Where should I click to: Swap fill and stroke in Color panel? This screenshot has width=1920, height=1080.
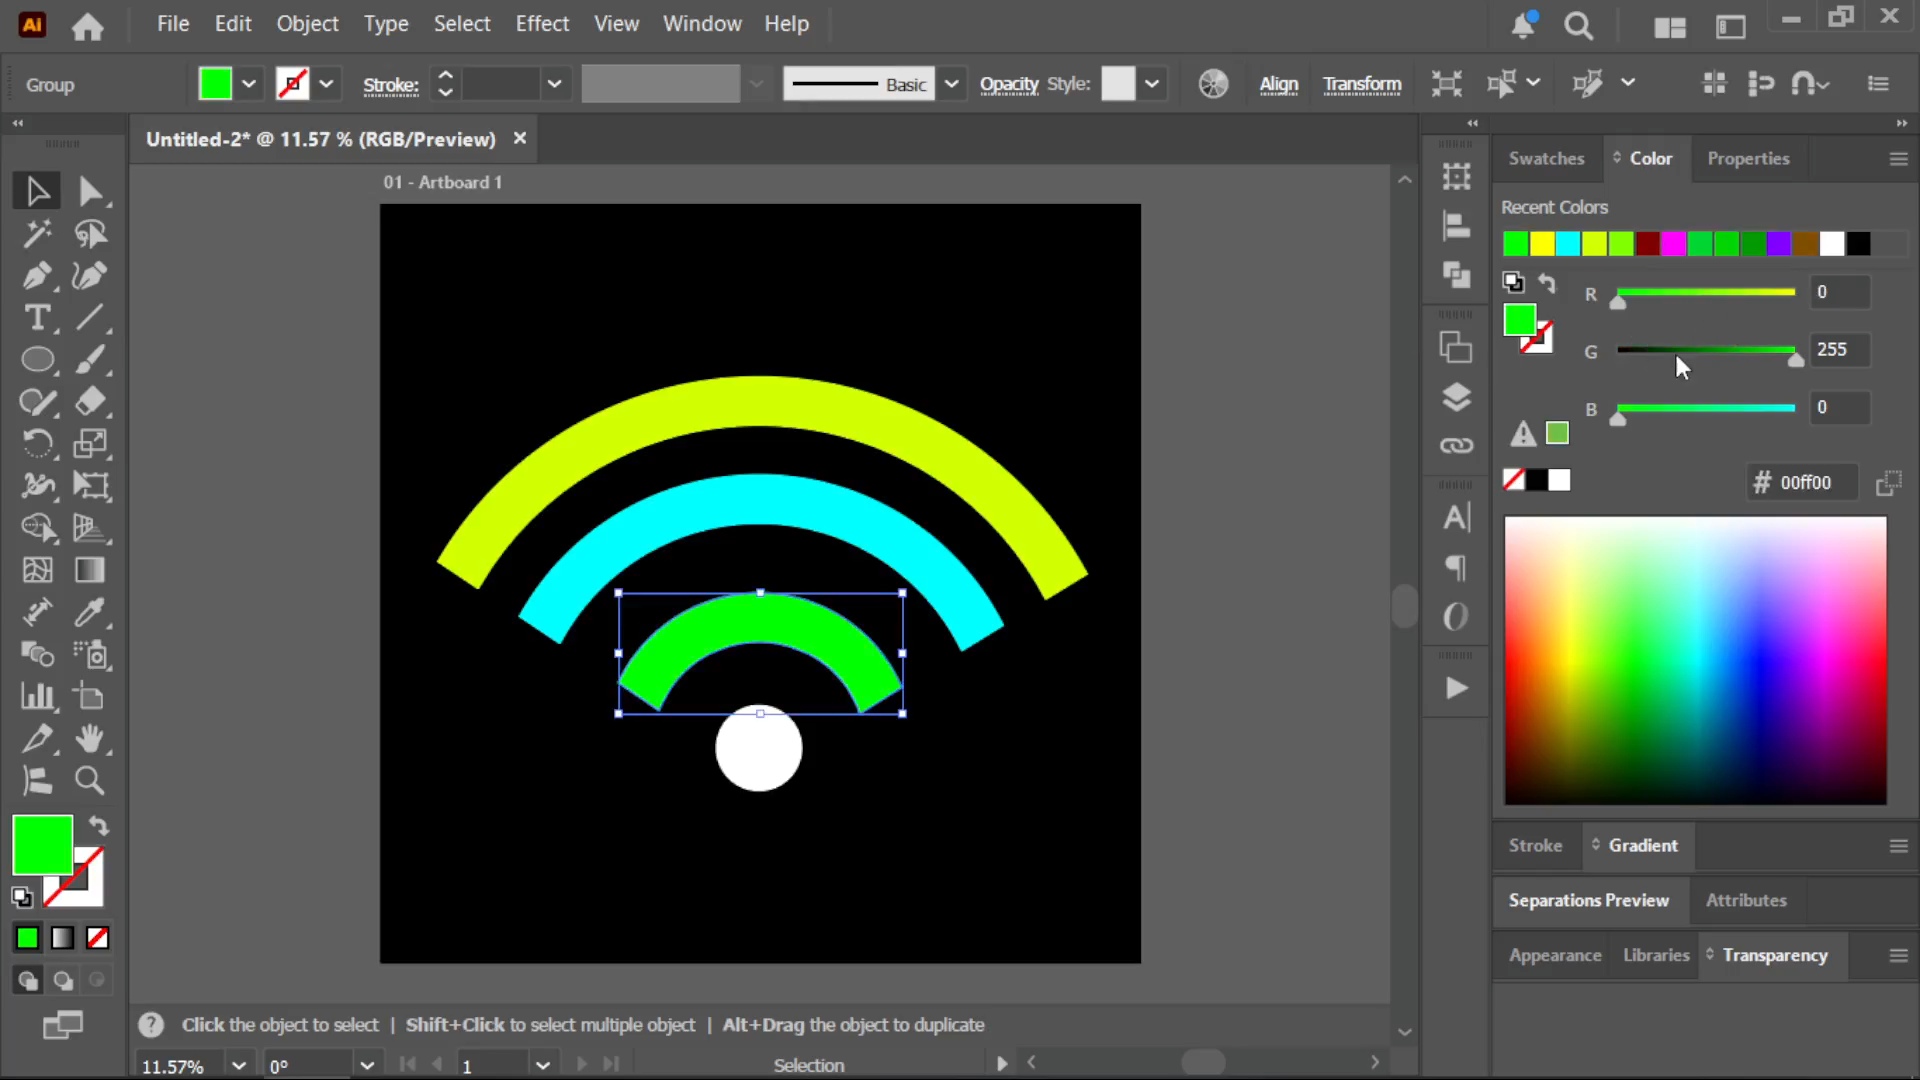[1547, 283]
